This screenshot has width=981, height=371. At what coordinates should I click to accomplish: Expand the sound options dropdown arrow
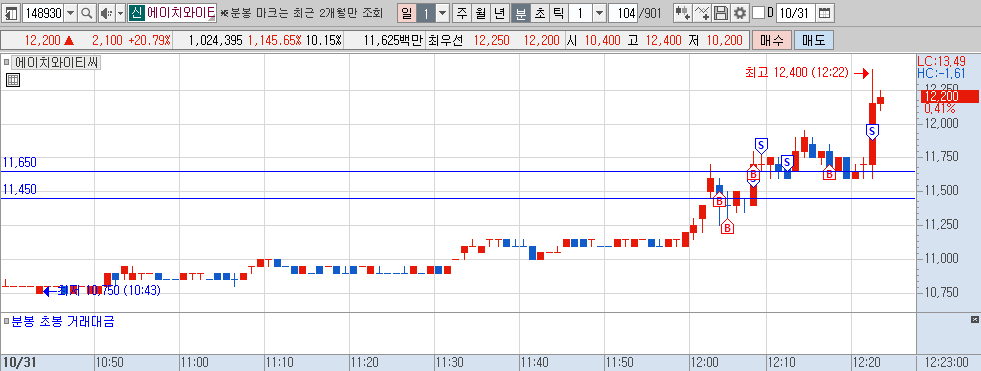[x=119, y=13]
